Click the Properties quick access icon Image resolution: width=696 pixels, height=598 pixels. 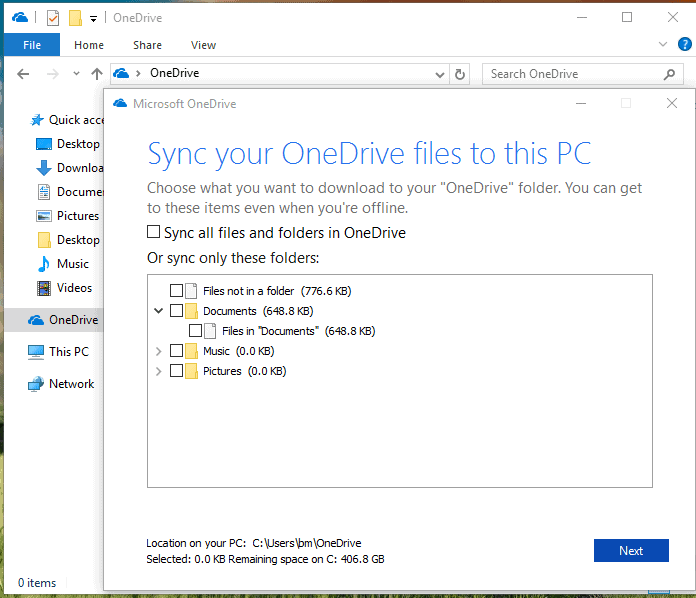[x=53, y=18]
